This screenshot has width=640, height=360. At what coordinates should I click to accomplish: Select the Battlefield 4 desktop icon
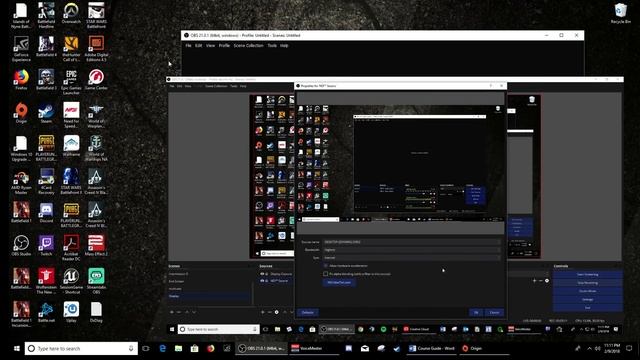[x=46, y=47]
